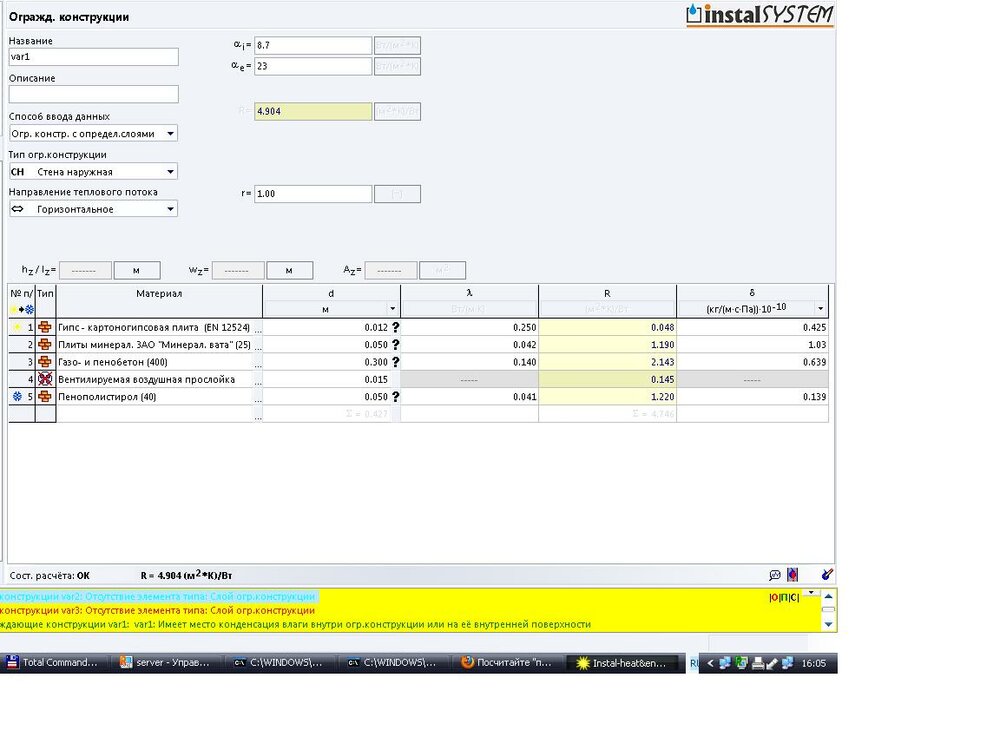Click the green monitor tray icon

(741, 663)
